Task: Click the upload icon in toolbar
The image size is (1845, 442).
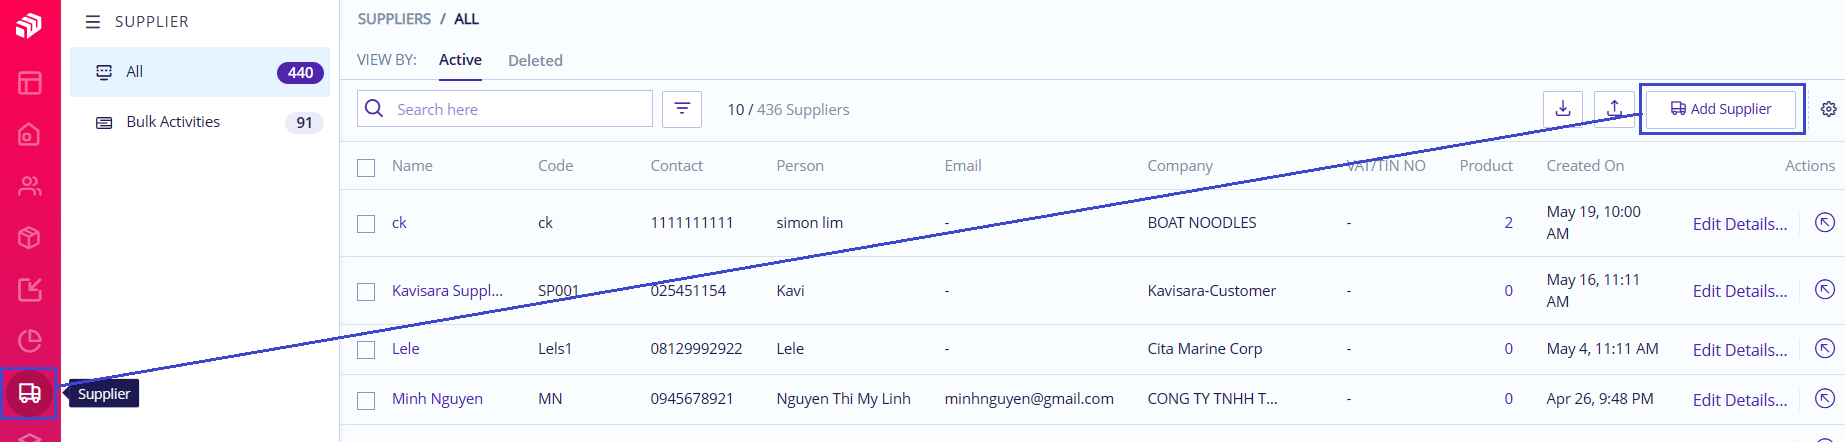Action: [1614, 109]
